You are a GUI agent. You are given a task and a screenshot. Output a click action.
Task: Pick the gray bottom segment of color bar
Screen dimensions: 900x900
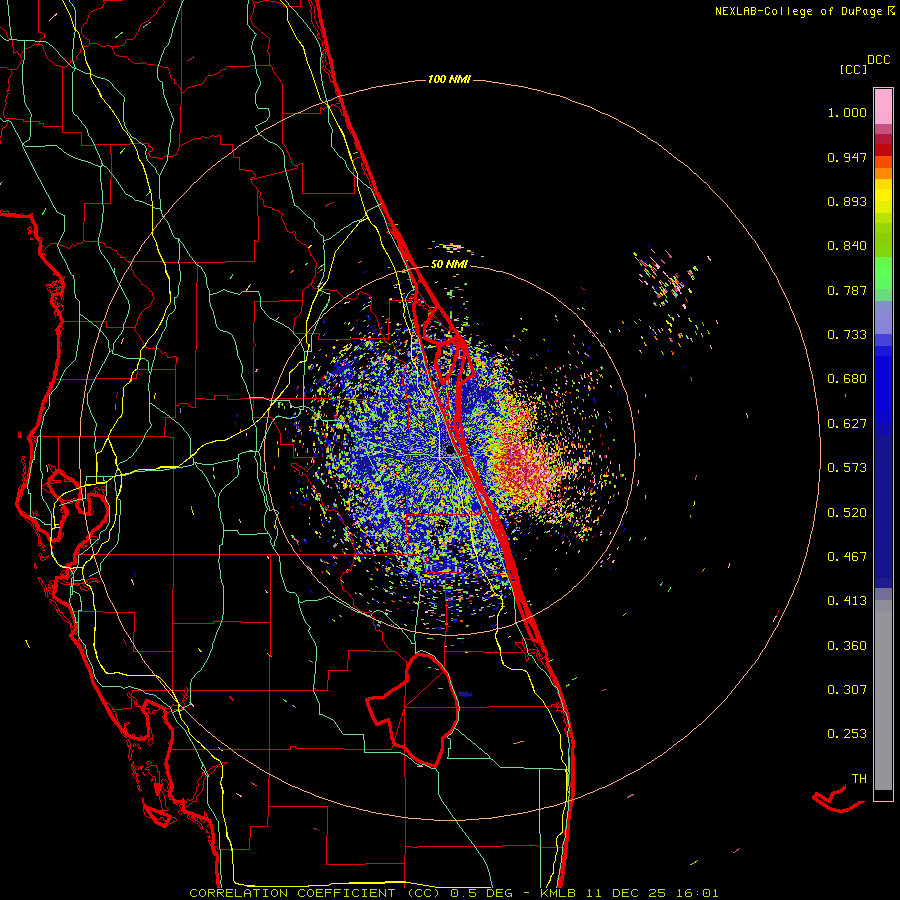pyautogui.click(x=883, y=695)
